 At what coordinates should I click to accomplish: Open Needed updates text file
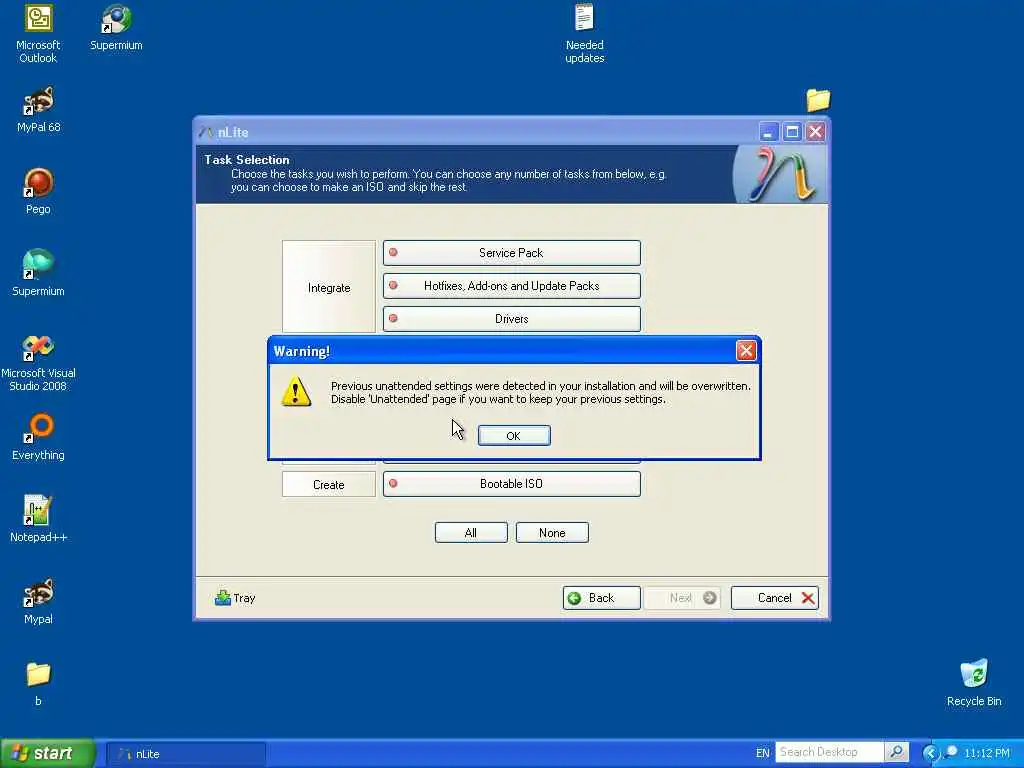[x=584, y=34]
